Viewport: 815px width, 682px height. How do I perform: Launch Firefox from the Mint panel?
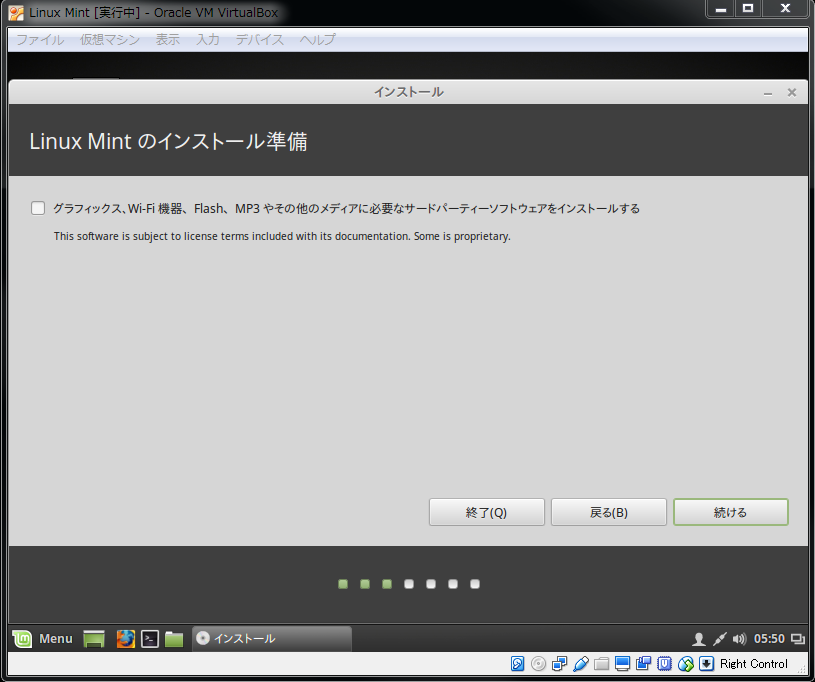tap(125, 639)
